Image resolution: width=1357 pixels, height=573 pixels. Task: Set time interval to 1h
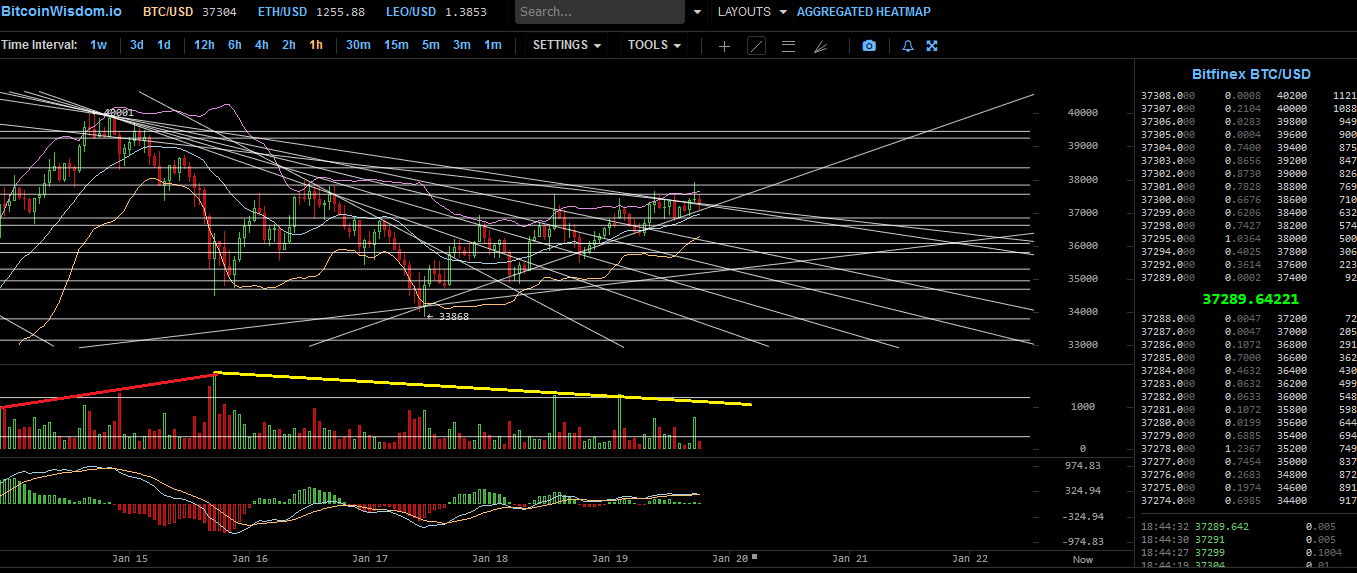pos(316,45)
